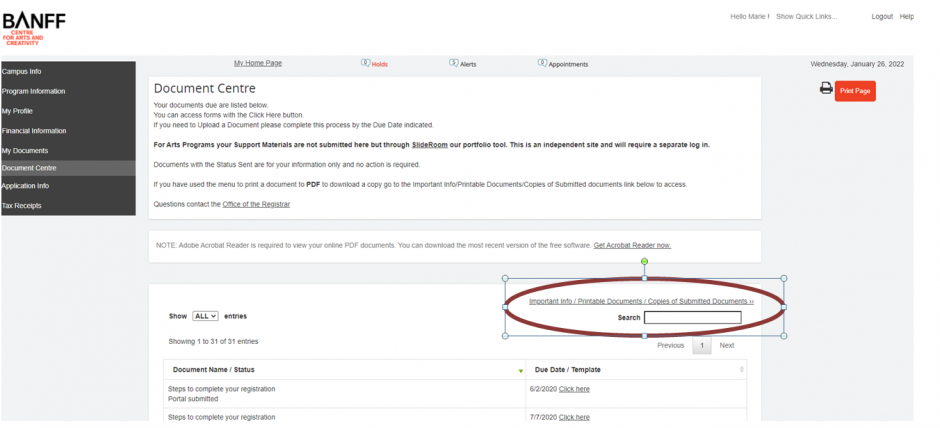Click the Appointments counter icon
This screenshot has width=940, height=428.
(x=543, y=63)
